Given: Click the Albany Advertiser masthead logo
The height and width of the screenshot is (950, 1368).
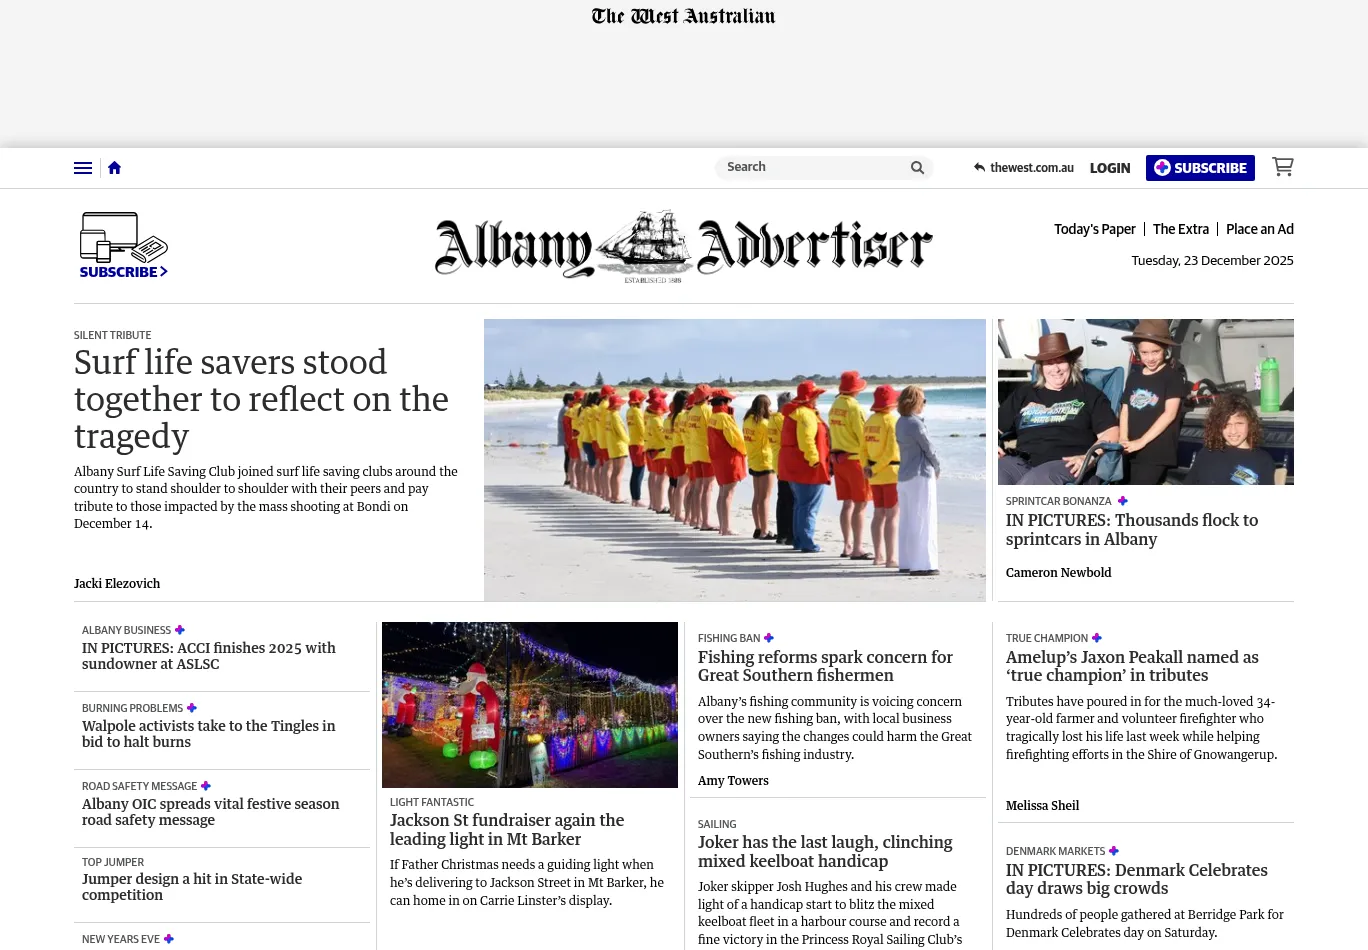Looking at the screenshot, I should [683, 247].
